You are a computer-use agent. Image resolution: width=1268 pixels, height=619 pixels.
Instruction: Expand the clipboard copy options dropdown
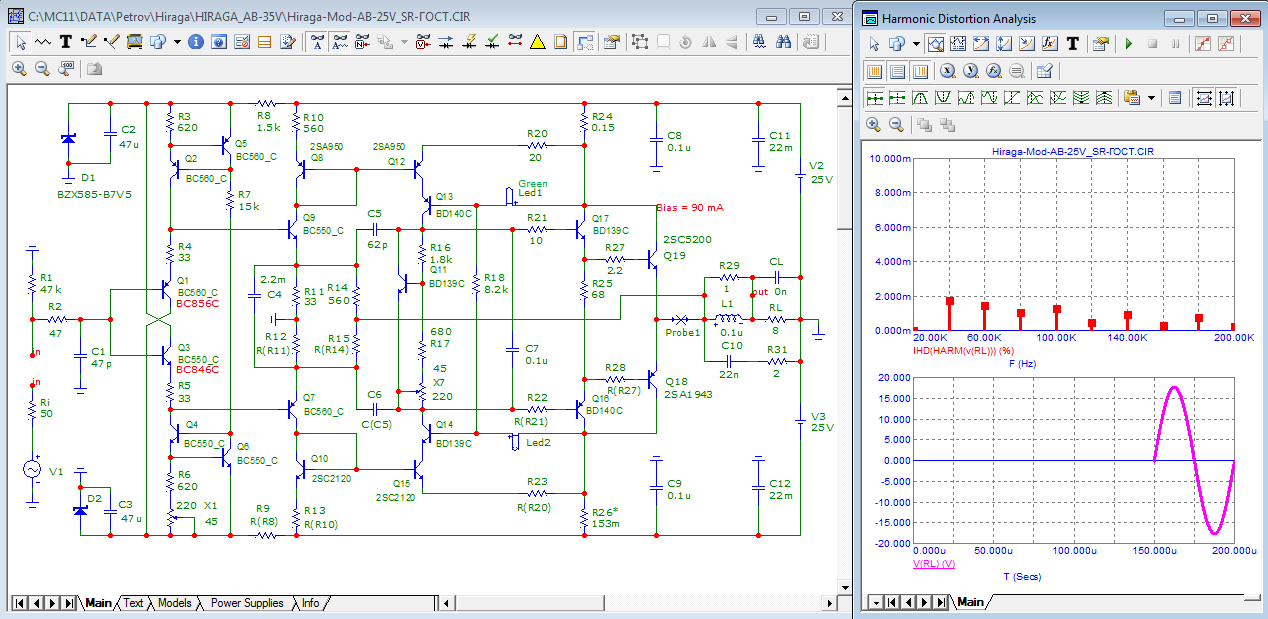click(1152, 98)
